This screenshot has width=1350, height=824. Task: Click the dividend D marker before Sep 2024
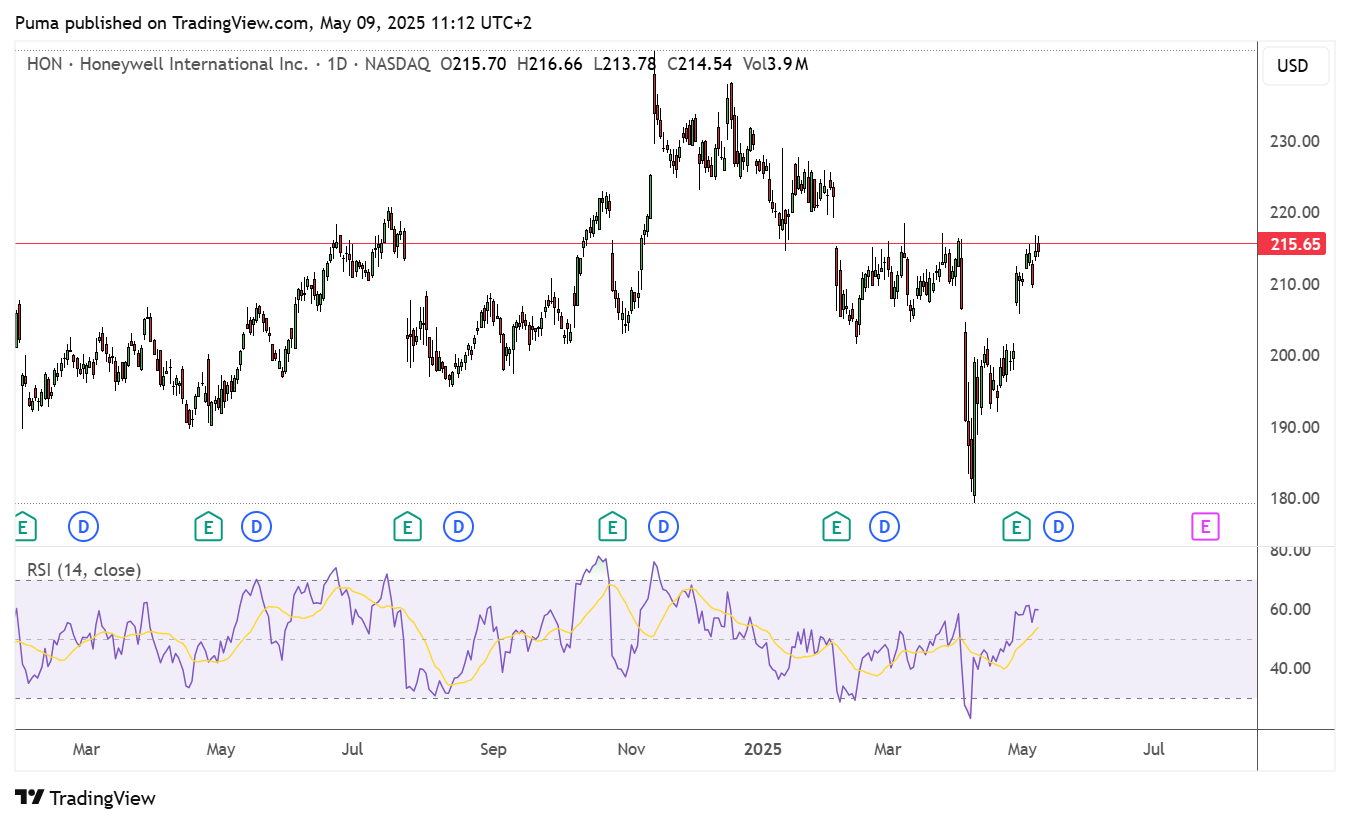458,526
